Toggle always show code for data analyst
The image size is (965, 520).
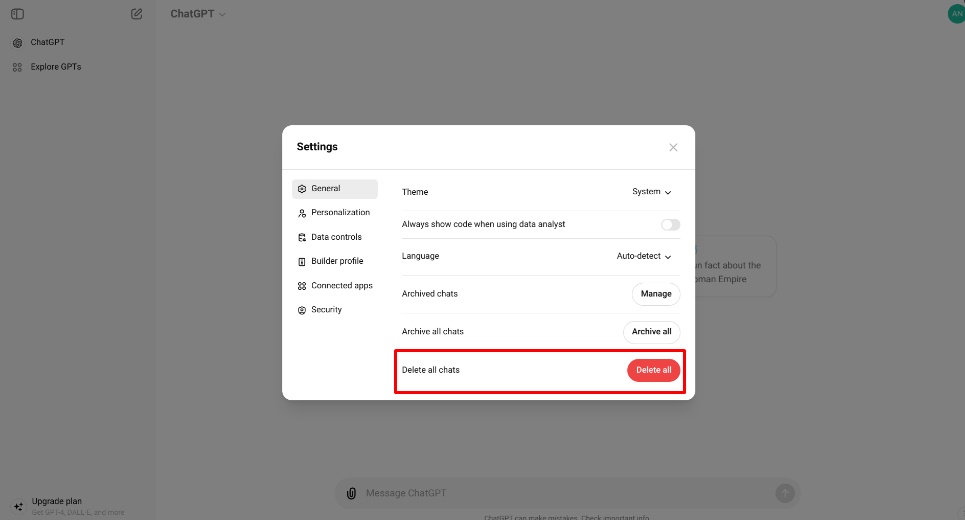[670, 225]
